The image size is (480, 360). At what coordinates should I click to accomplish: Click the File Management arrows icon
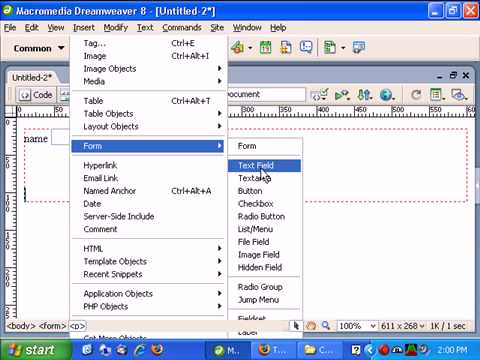click(364, 95)
